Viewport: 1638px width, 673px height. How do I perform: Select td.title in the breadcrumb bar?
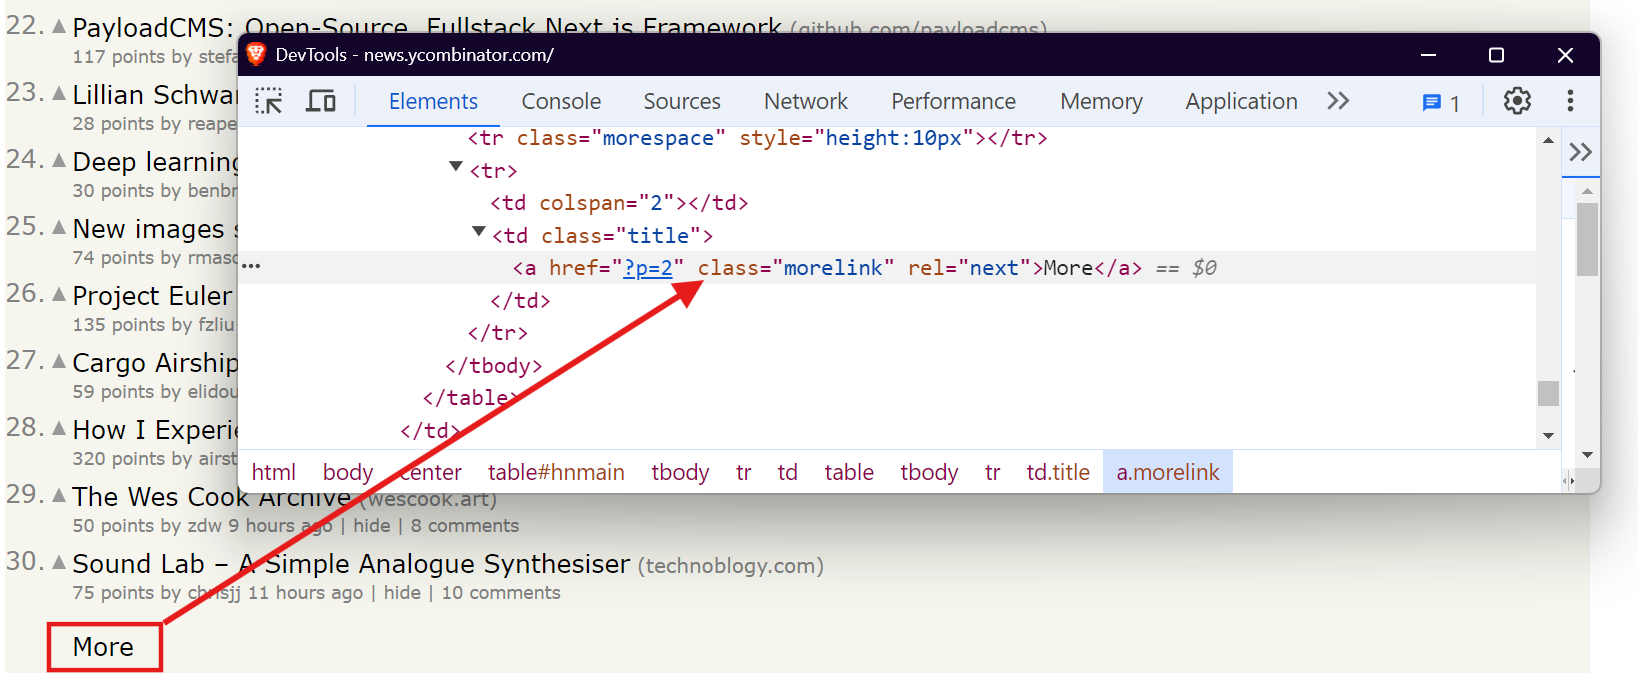pos(1058,472)
